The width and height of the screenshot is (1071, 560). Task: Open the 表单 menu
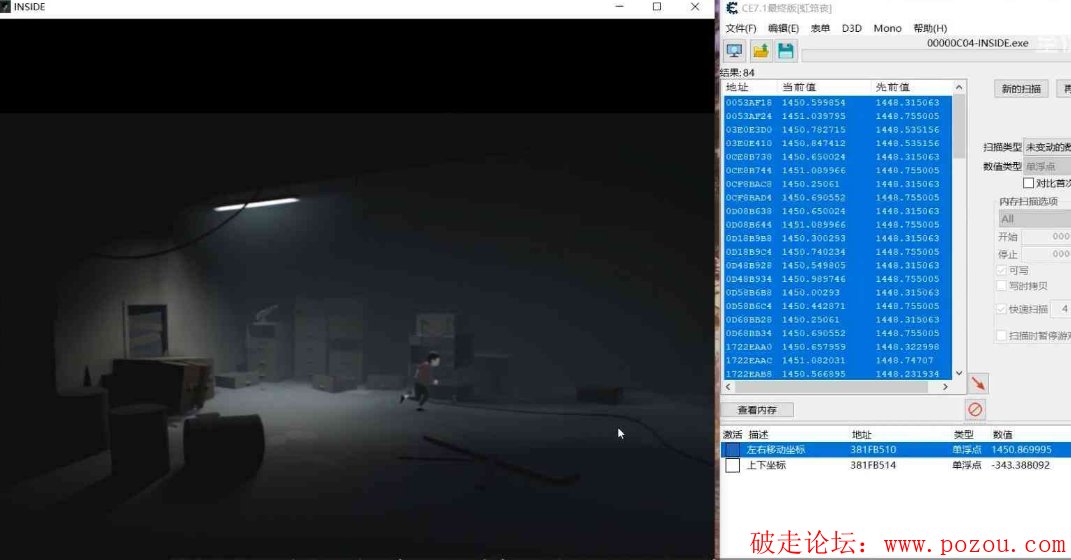click(x=820, y=28)
